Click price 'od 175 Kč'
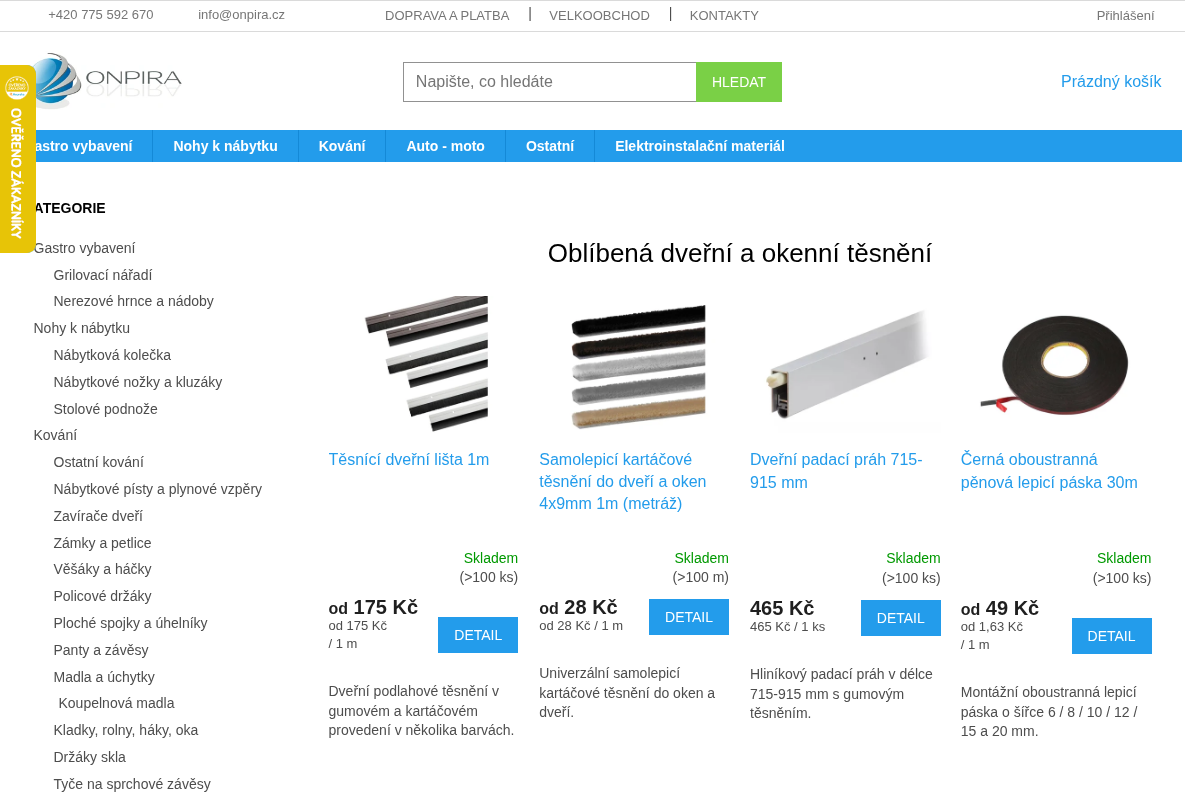Screen dimensions: 1200x800 coord(373,607)
